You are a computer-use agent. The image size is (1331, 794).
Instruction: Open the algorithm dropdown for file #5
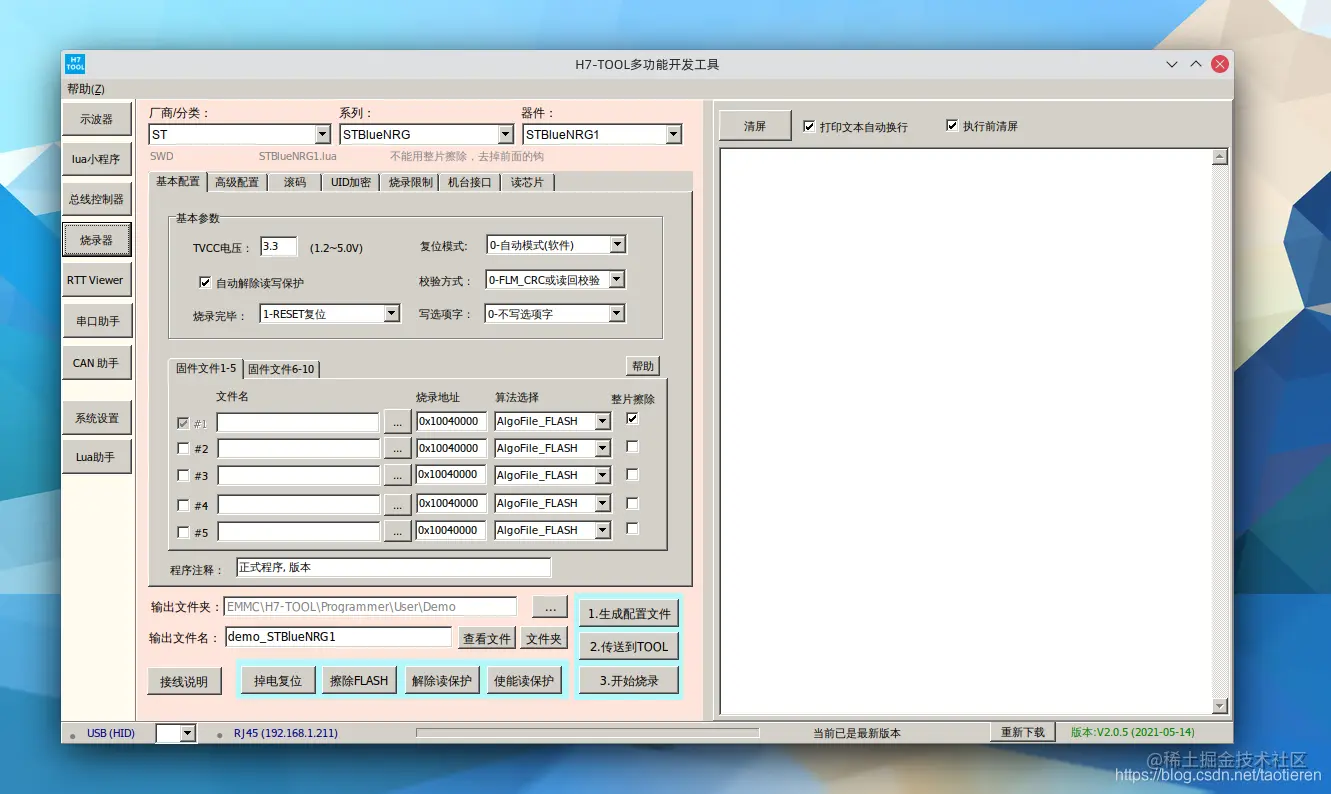pyautogui.click(x=602, y=530)
